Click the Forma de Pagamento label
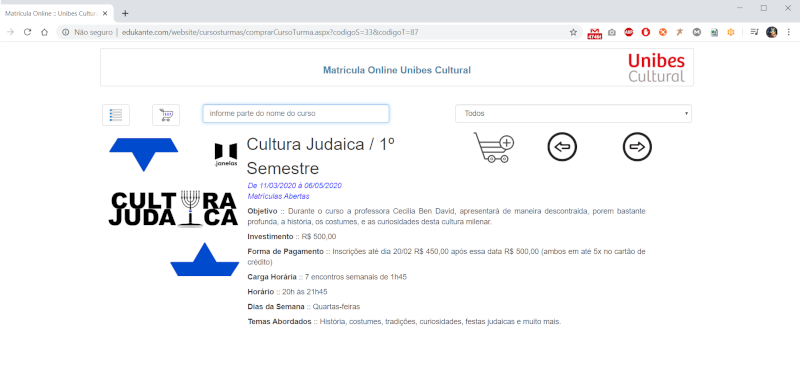This screenshot has width=800, height=373. click(286, 252)
